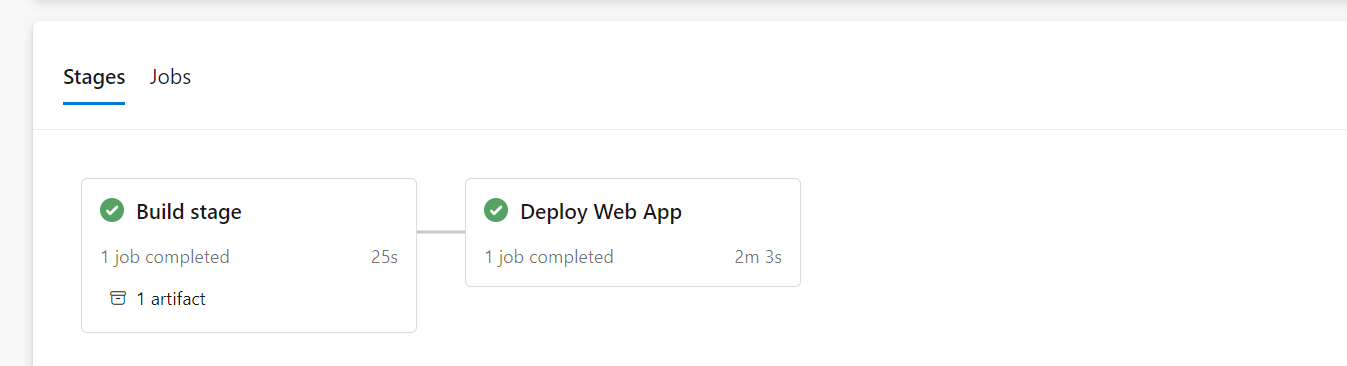The image size is (1347, 366).
Task: Switch to the Jobs tab
Action: point(170,77)
